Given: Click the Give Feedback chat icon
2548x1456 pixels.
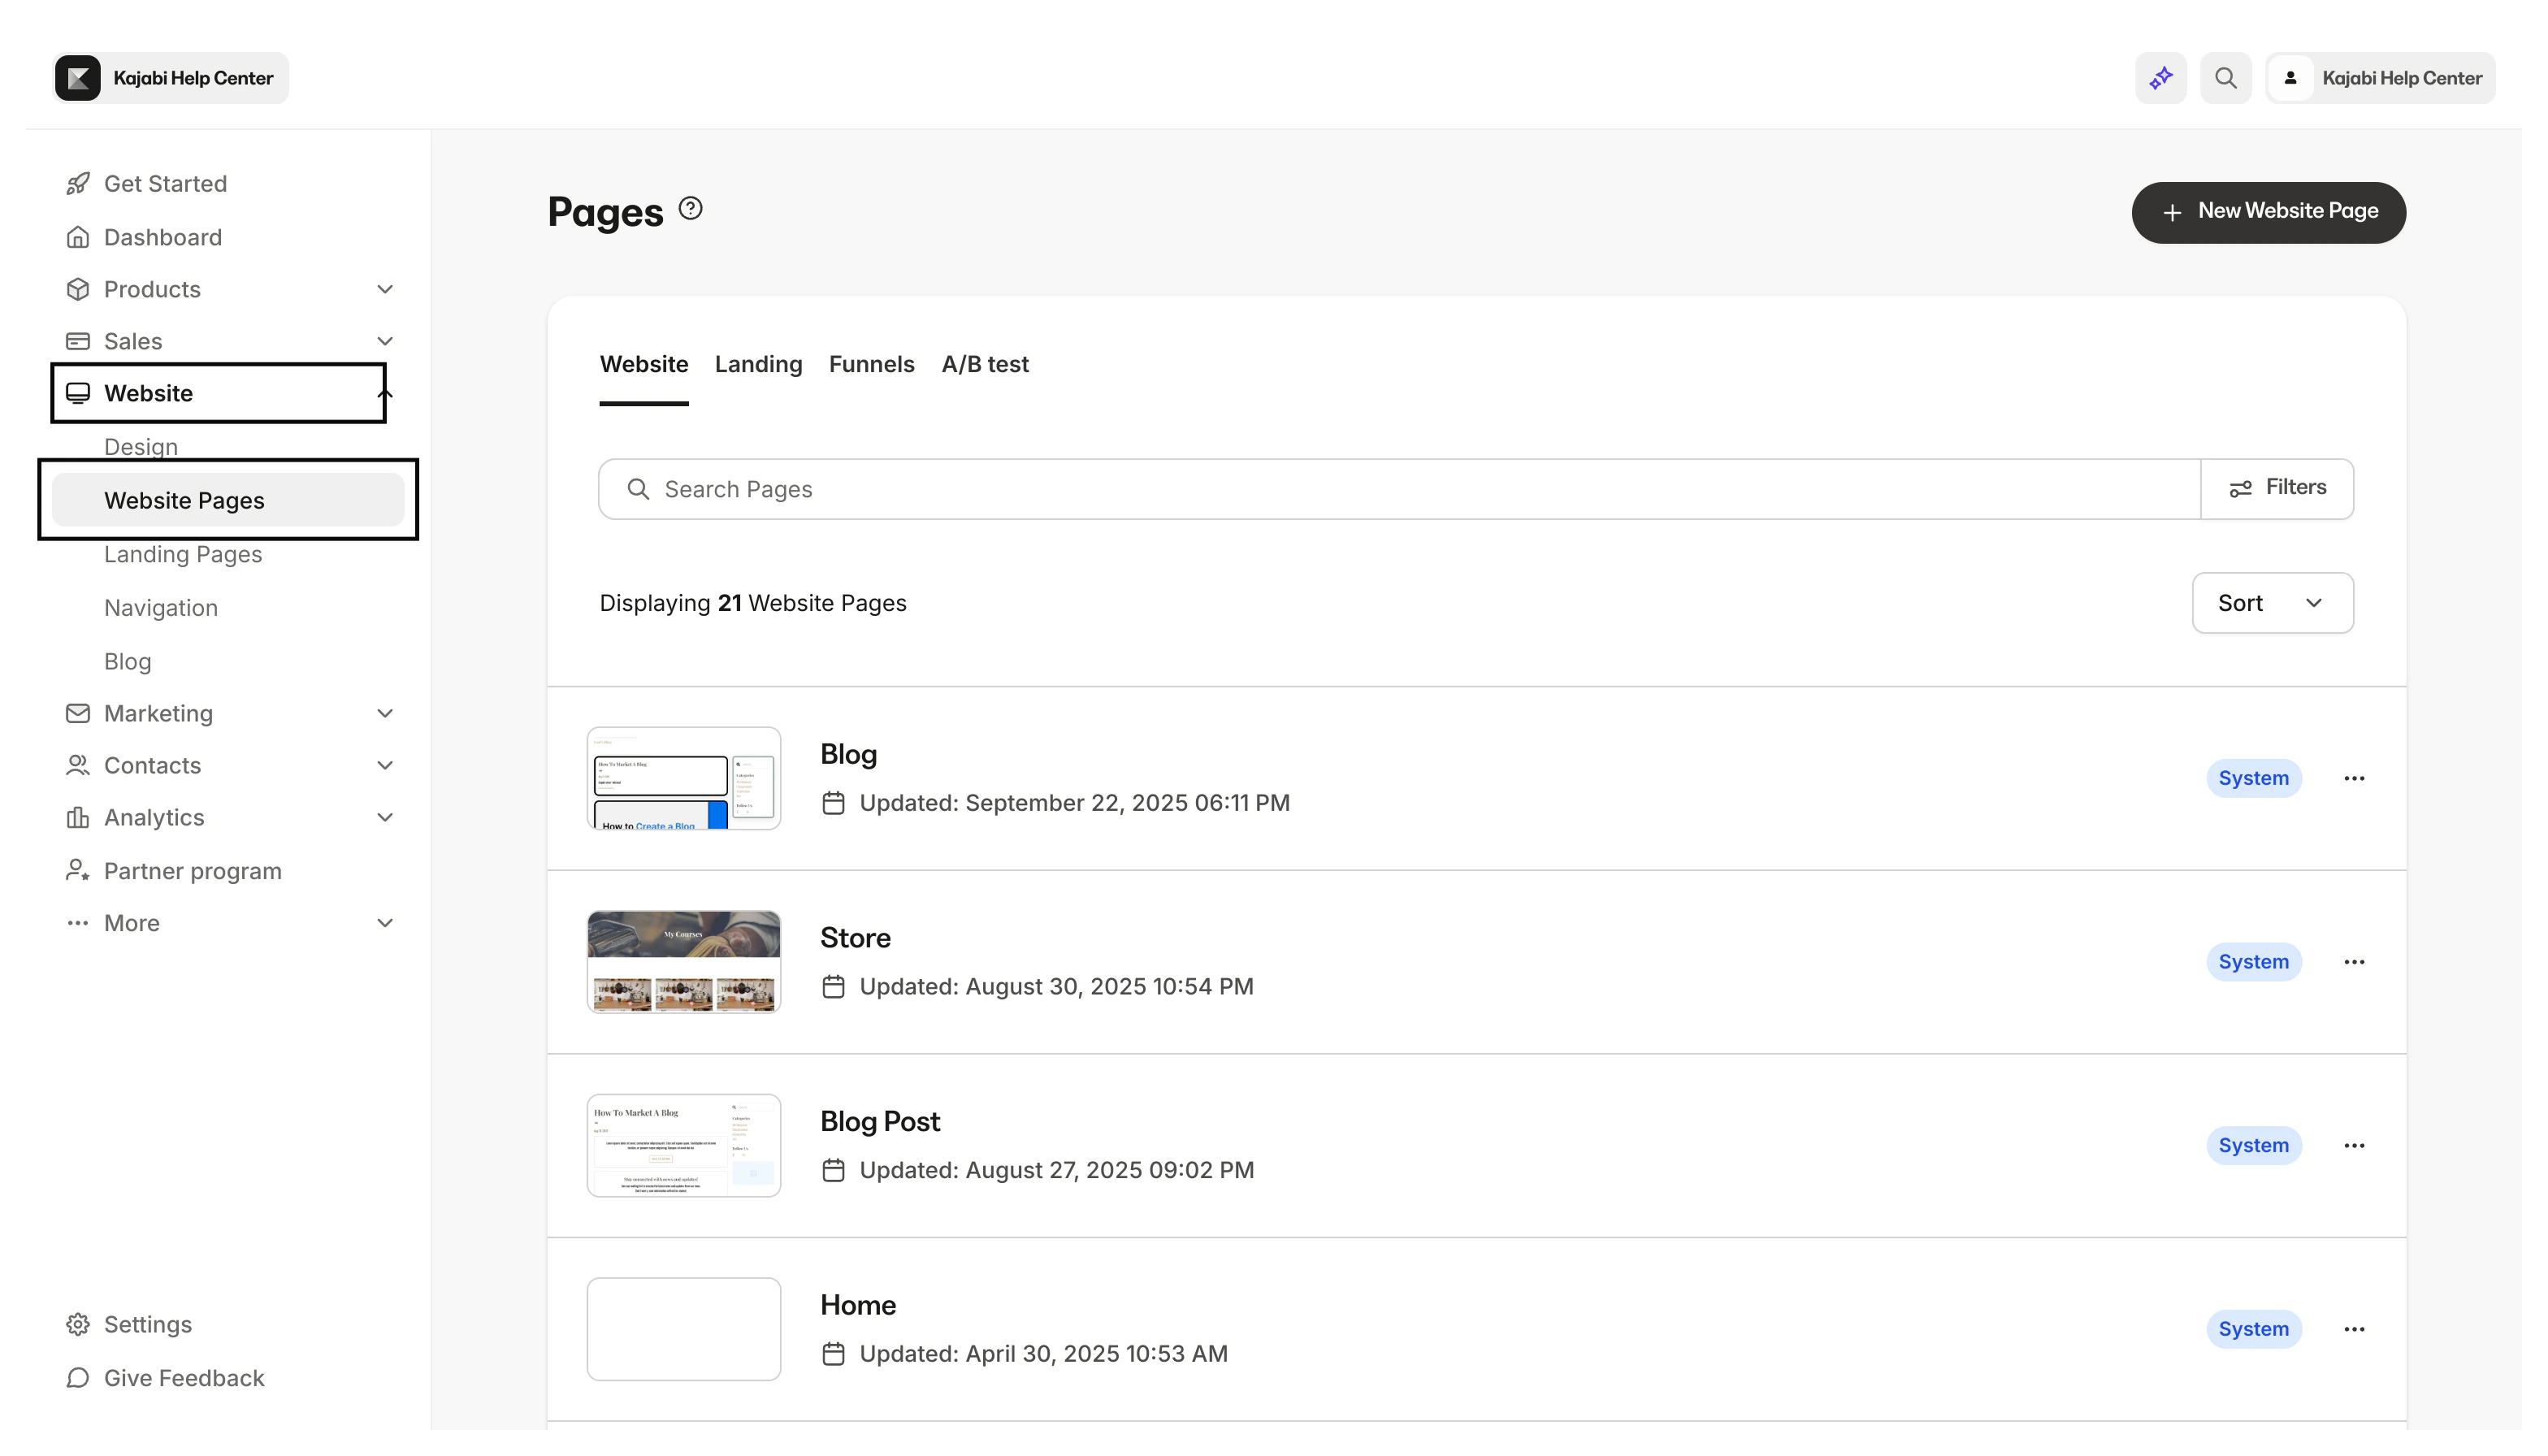Looking at the screenshot, I should coord(78,1377).
